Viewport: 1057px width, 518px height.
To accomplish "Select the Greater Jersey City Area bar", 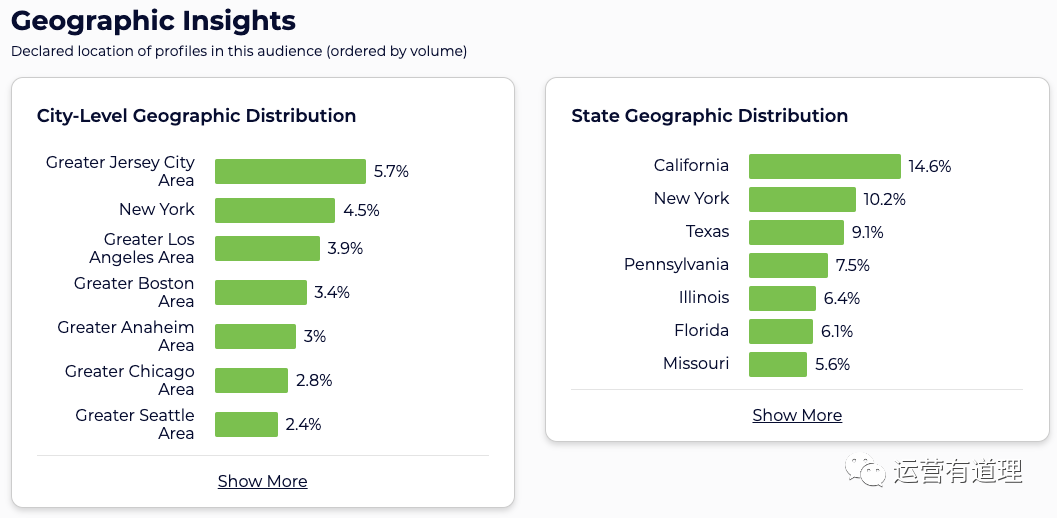I will [x=290, y=171].
